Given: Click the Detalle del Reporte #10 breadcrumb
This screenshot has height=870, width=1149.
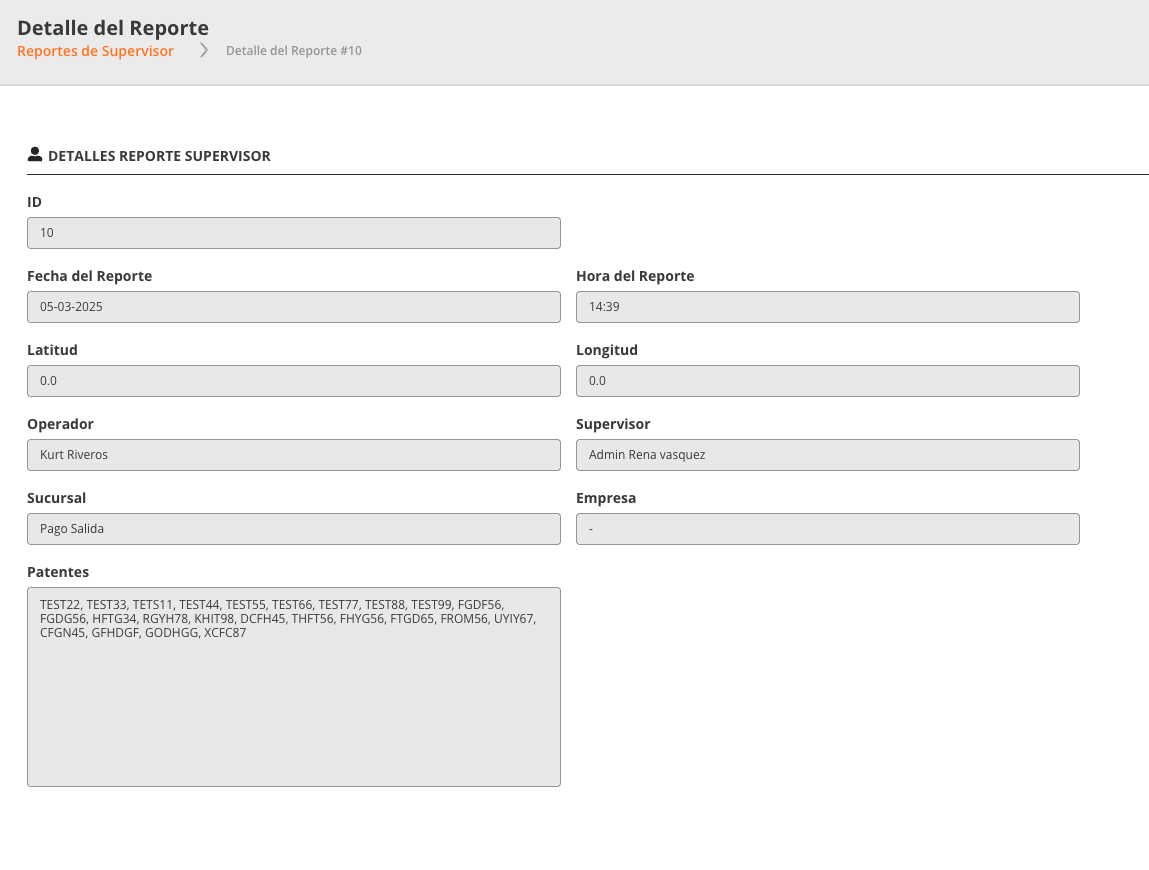Looking at the screenshot, I should (x=293, y=51).
